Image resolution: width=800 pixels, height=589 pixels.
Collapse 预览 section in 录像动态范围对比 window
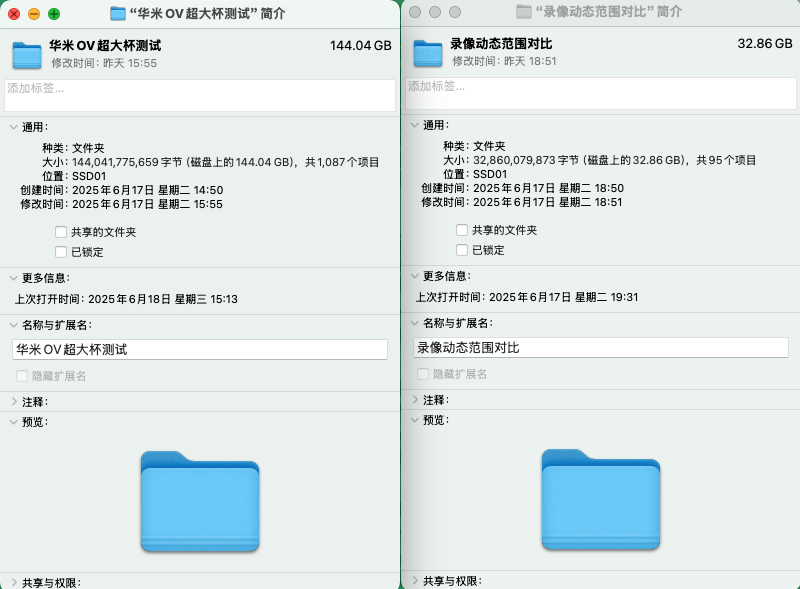415,420
